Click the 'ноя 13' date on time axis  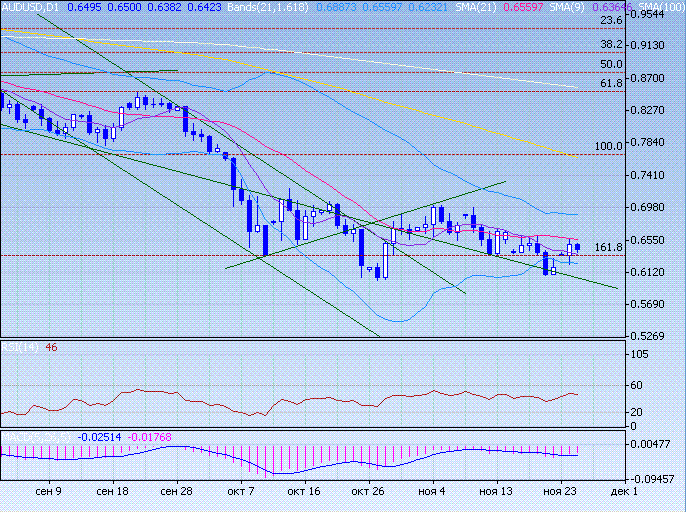497,492
